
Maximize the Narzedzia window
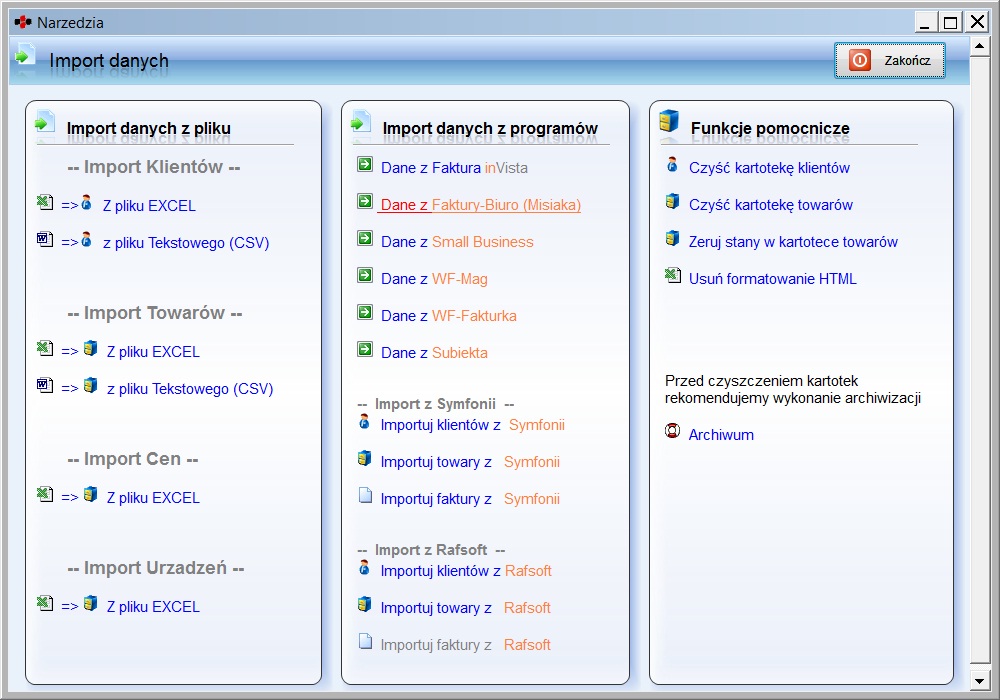point(950,22)
